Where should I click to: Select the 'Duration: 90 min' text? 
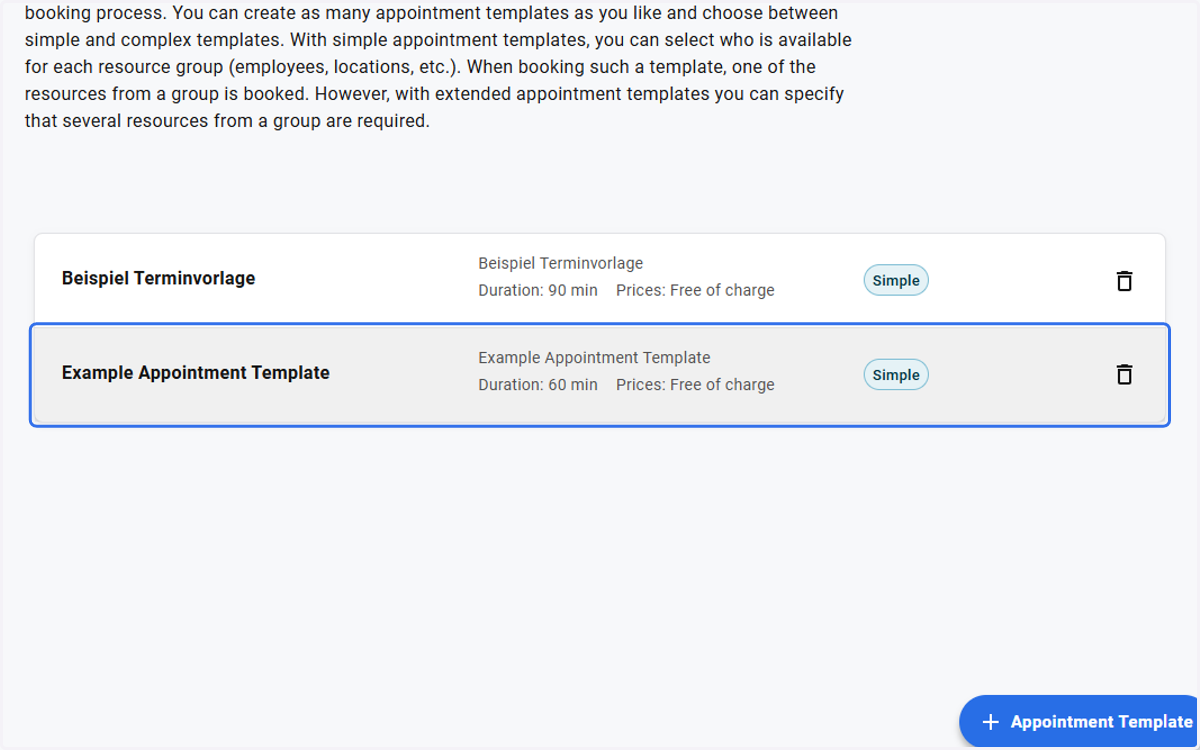pyautogui.click(x=538, y=290)
